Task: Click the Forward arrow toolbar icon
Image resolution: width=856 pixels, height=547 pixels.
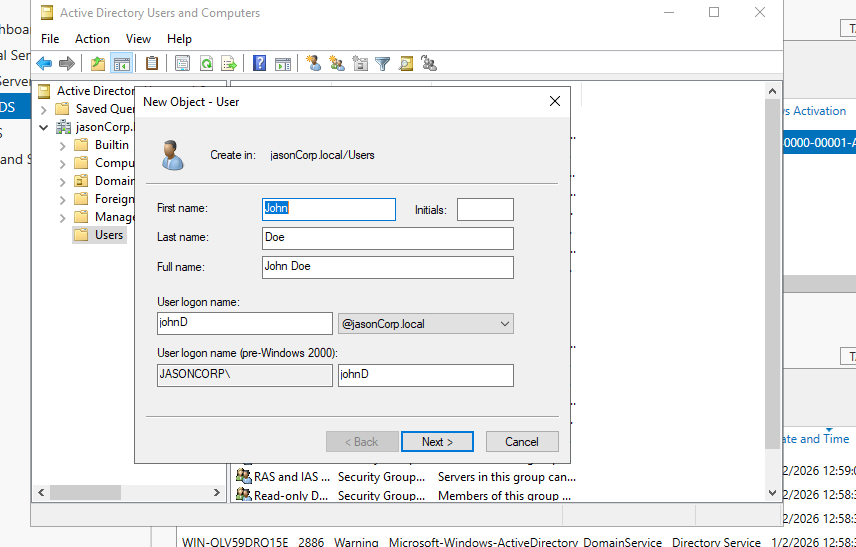Action: coord(67,63)
